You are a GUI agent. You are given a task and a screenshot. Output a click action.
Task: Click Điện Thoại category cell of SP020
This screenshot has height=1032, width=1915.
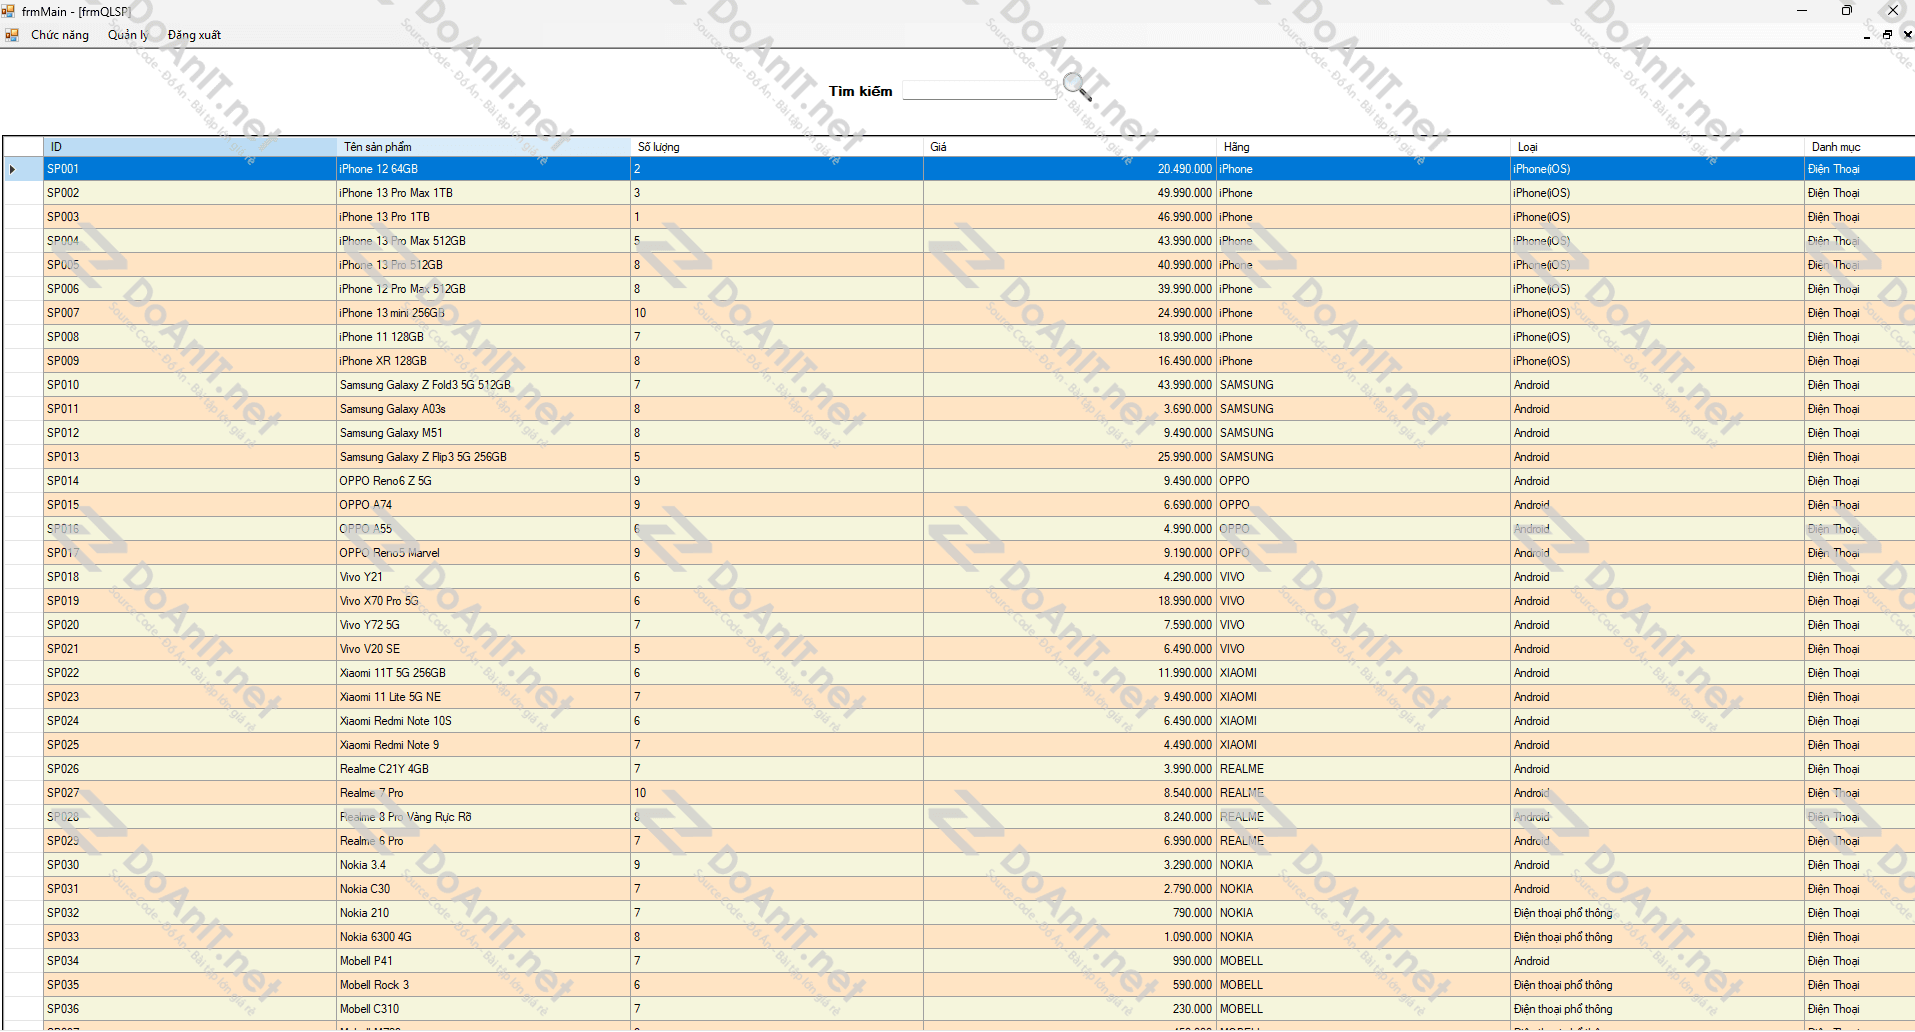pos(1860,625)
